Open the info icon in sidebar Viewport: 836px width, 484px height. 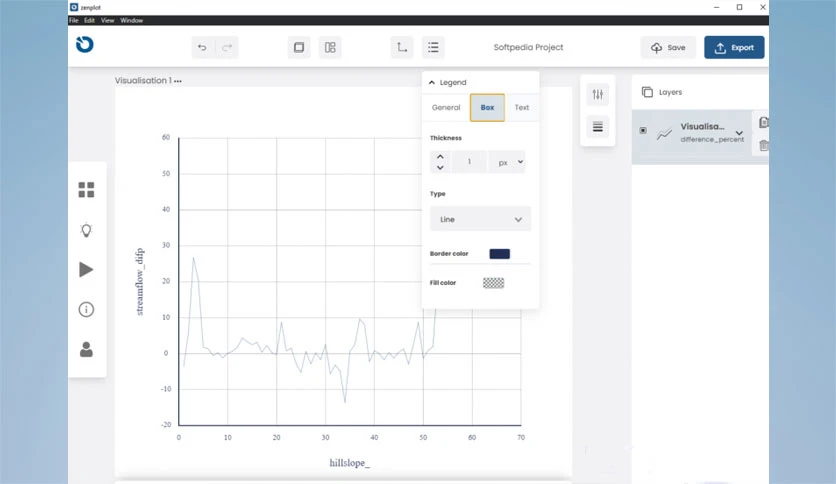click(x=86, y=310)
